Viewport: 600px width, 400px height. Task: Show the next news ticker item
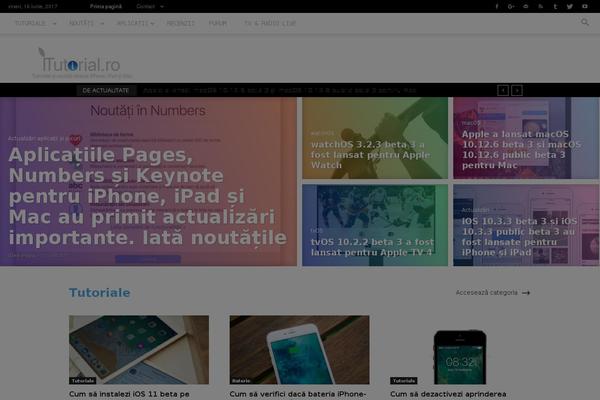(x=517, y=90)
